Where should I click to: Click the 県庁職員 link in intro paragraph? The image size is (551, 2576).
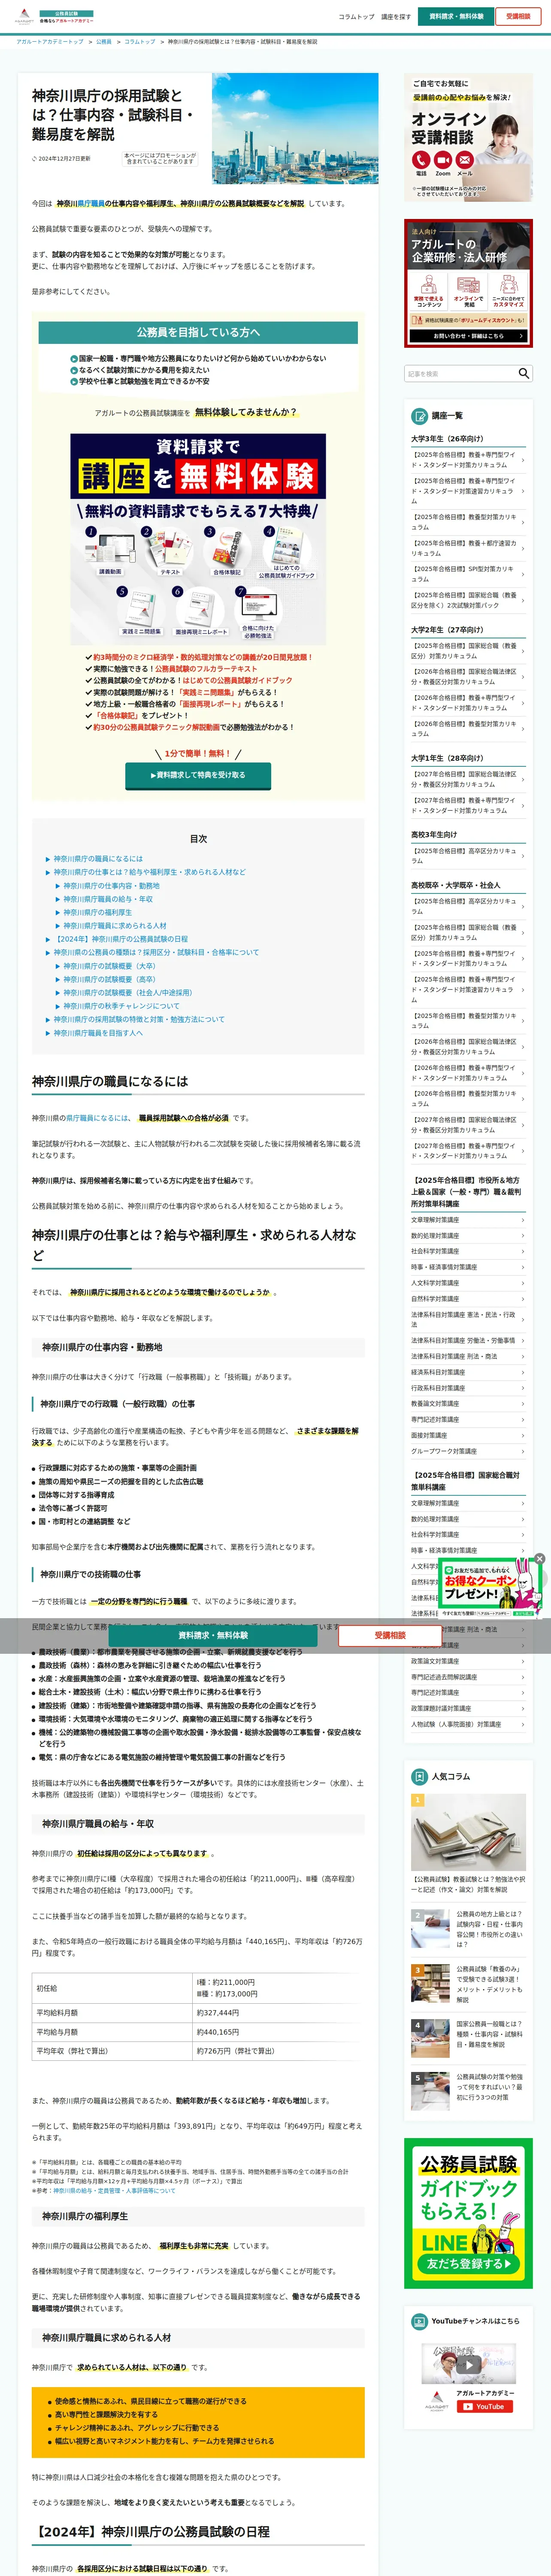pyautogui.click(x=91, y=204)
